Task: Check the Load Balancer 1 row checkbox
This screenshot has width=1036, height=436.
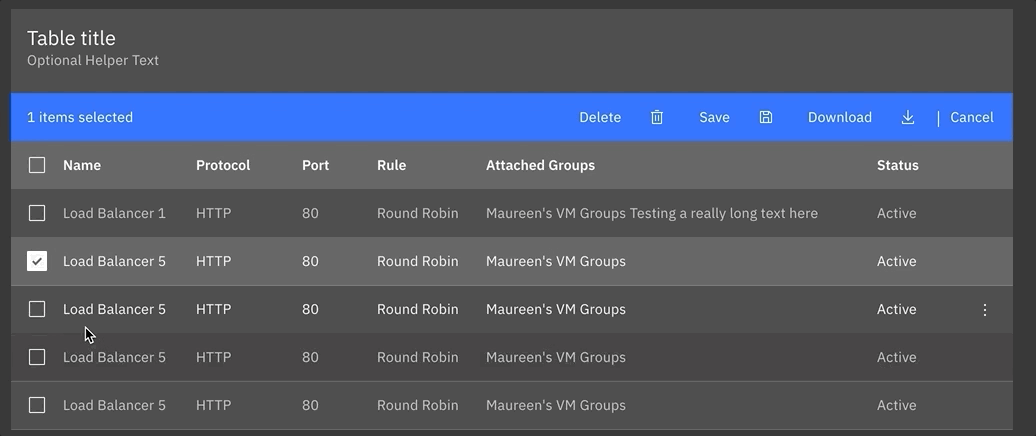Action: coord(37,213)
